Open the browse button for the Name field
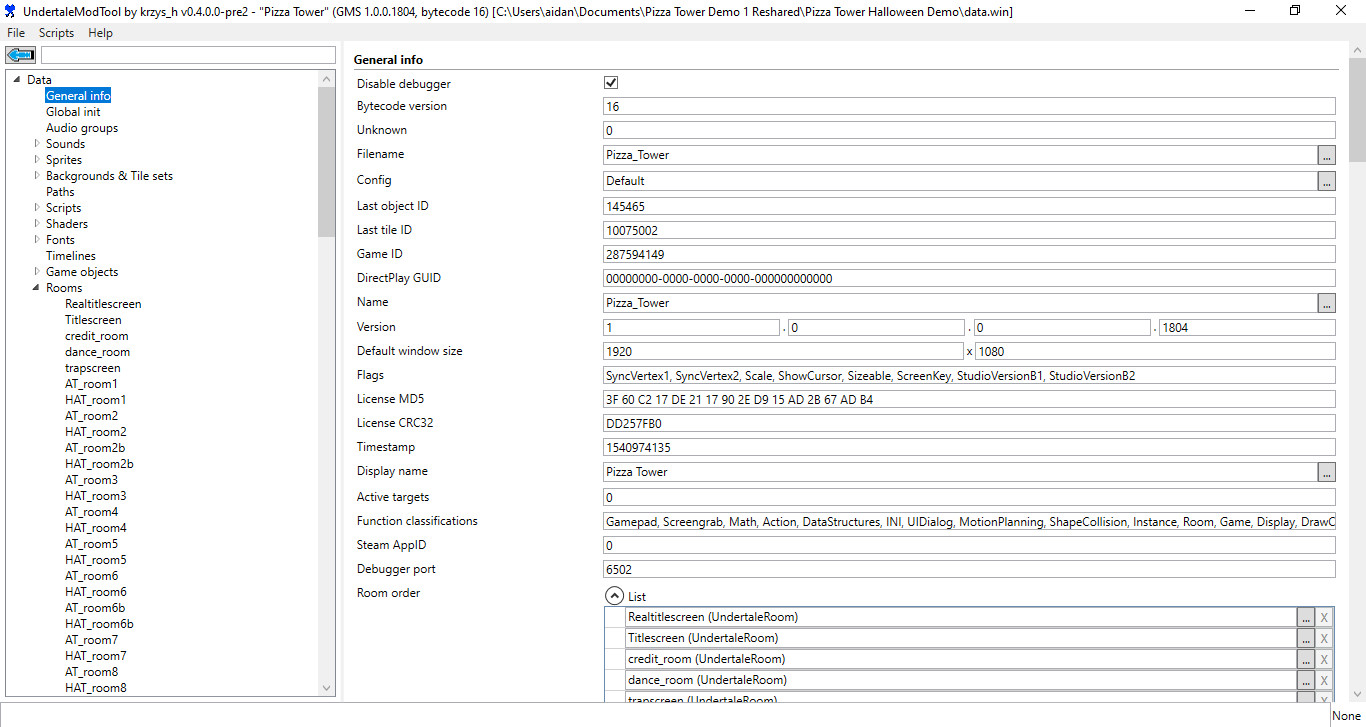This screenshot has width=1366, height=727. click(1326, 303)
